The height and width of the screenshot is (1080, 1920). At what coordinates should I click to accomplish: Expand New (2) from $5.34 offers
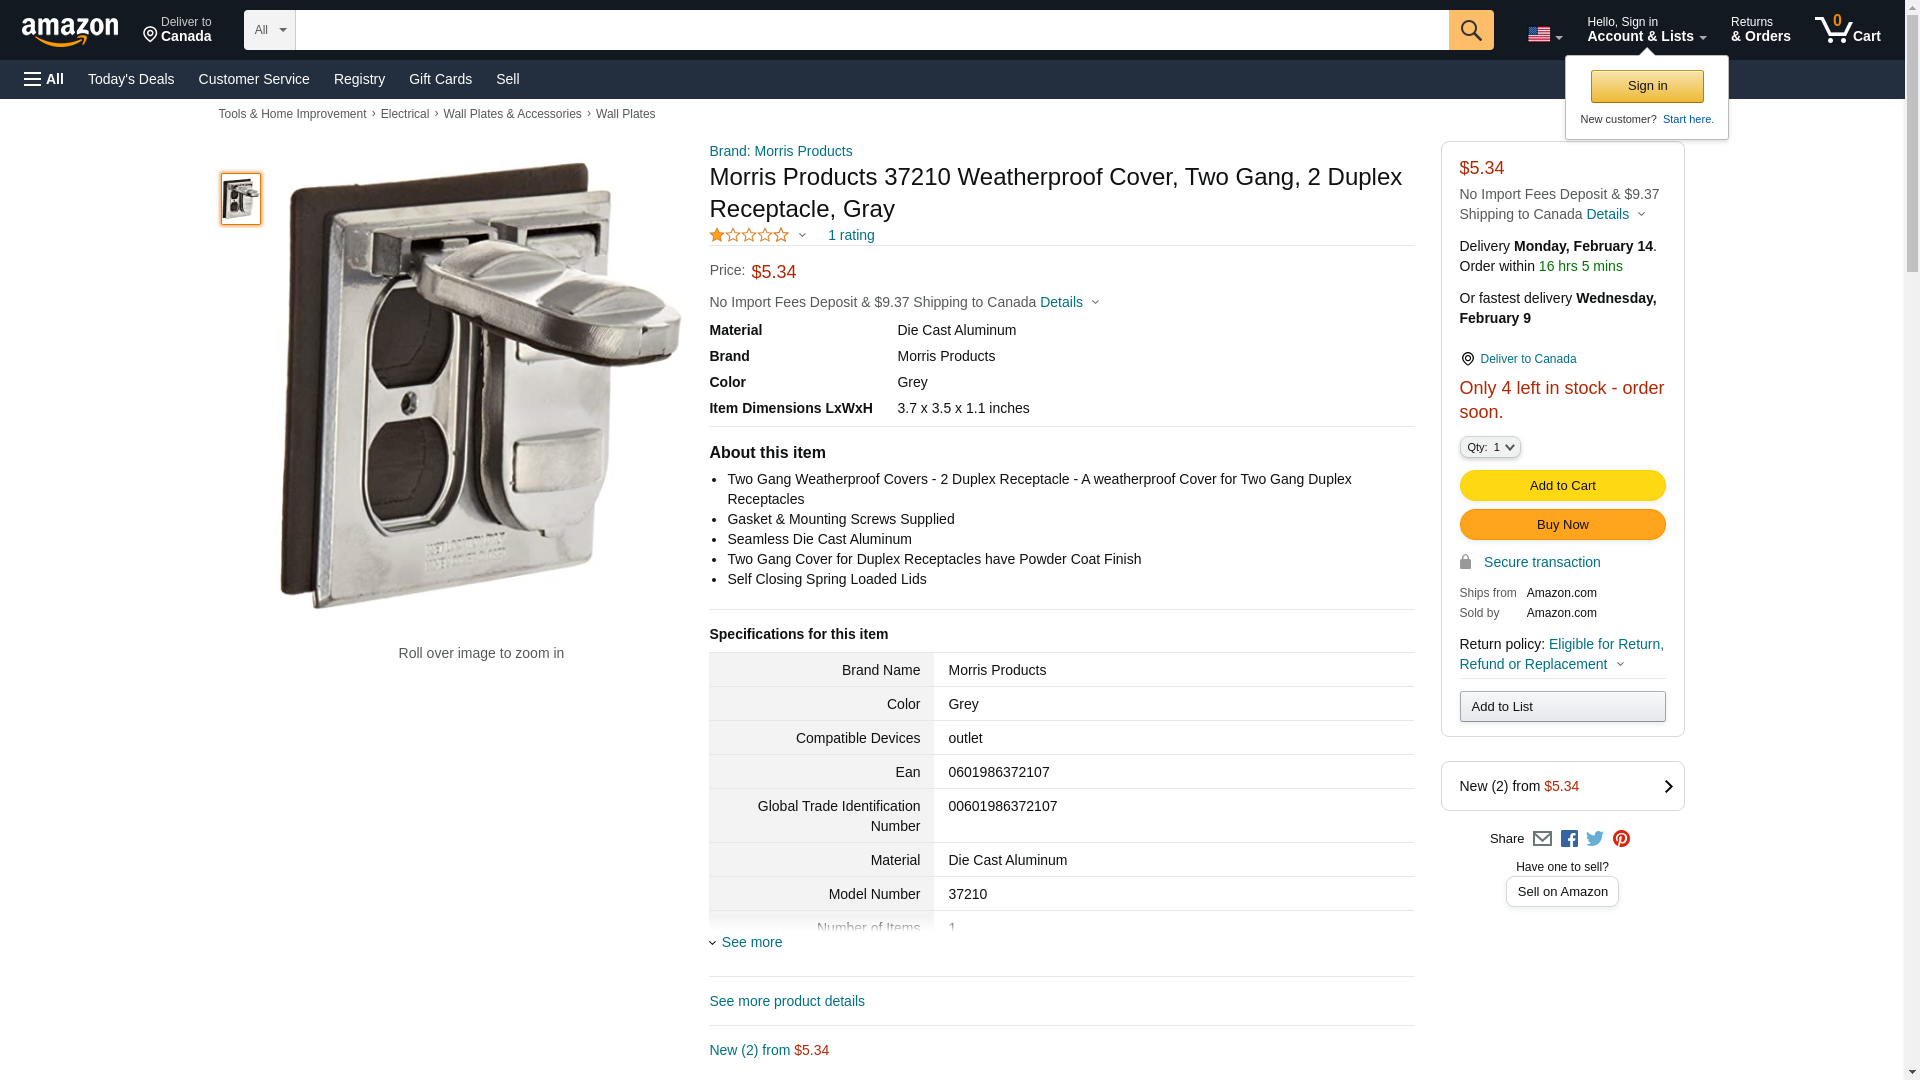coord(1562,786)
